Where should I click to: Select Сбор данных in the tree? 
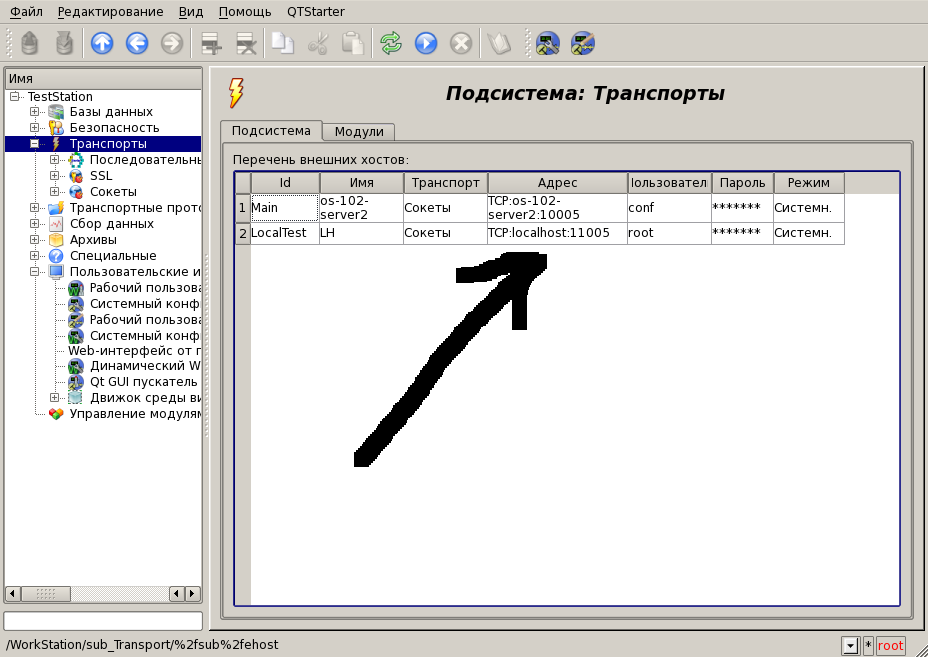(x=111, y=224)
